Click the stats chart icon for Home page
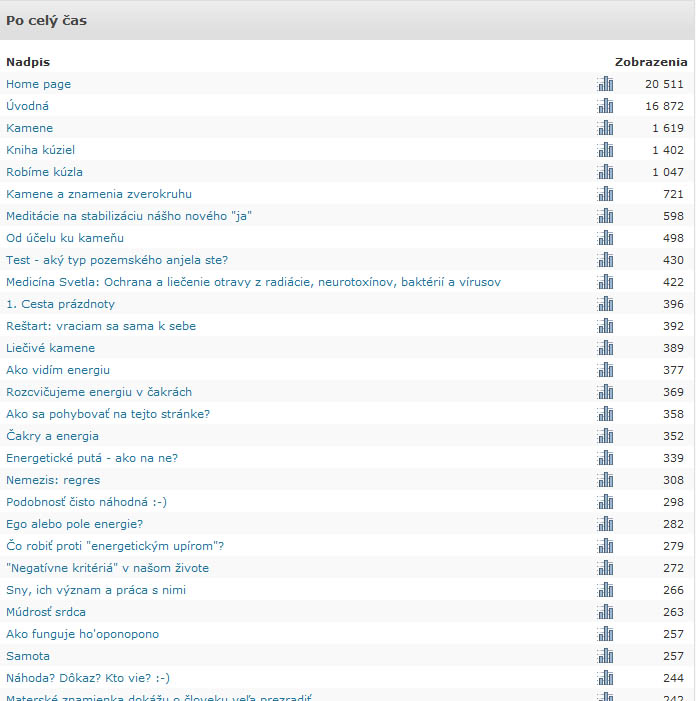 click(605, 84)
